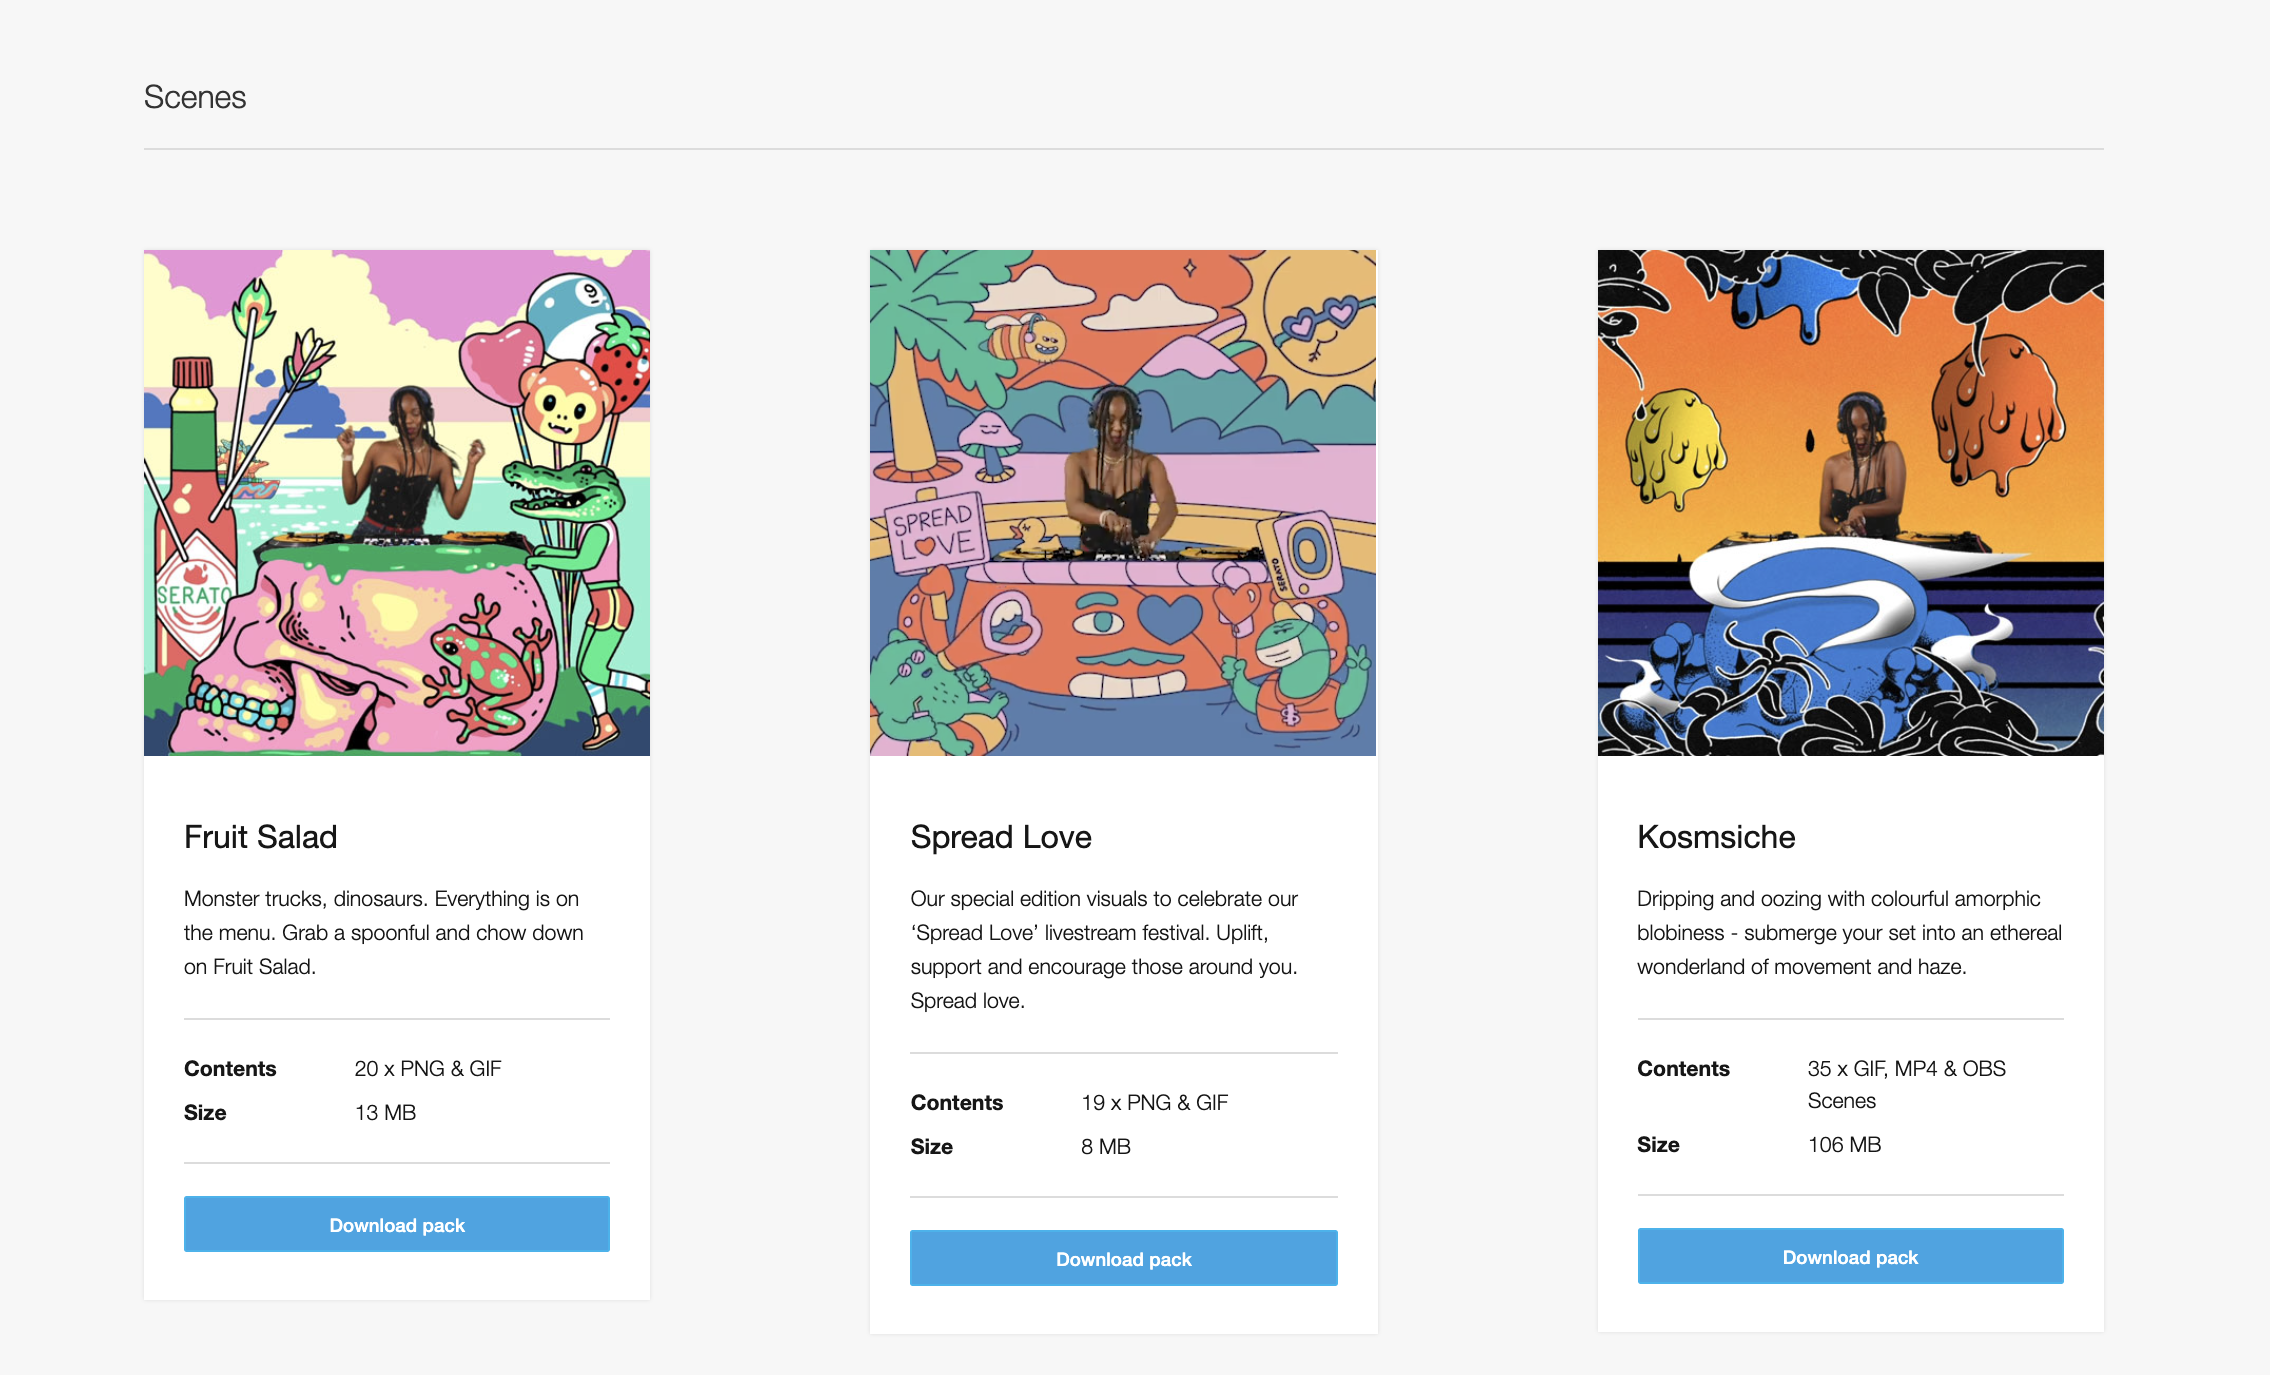This screenshot has height=1375, width=2270.
Task: Click the '20 x PNG & GIF' contents value
Action: [428, 1069]
